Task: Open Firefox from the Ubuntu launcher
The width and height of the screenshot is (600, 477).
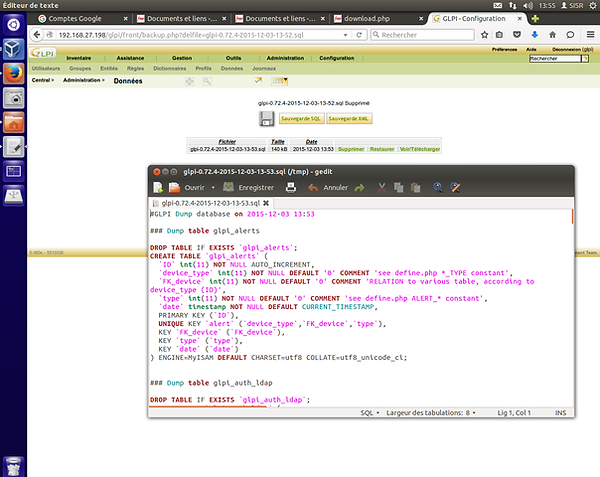Action: click(14, 73)
